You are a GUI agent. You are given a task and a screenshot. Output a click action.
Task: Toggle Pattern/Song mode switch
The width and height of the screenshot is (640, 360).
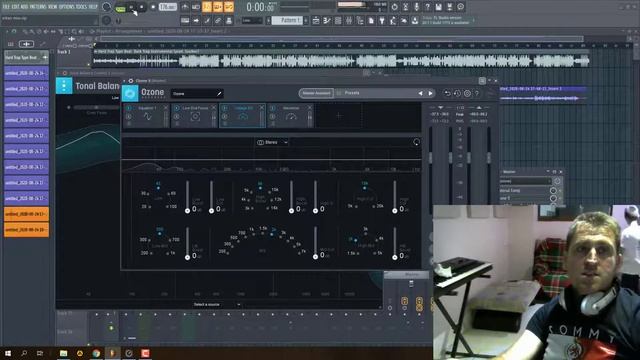(120, 7)
